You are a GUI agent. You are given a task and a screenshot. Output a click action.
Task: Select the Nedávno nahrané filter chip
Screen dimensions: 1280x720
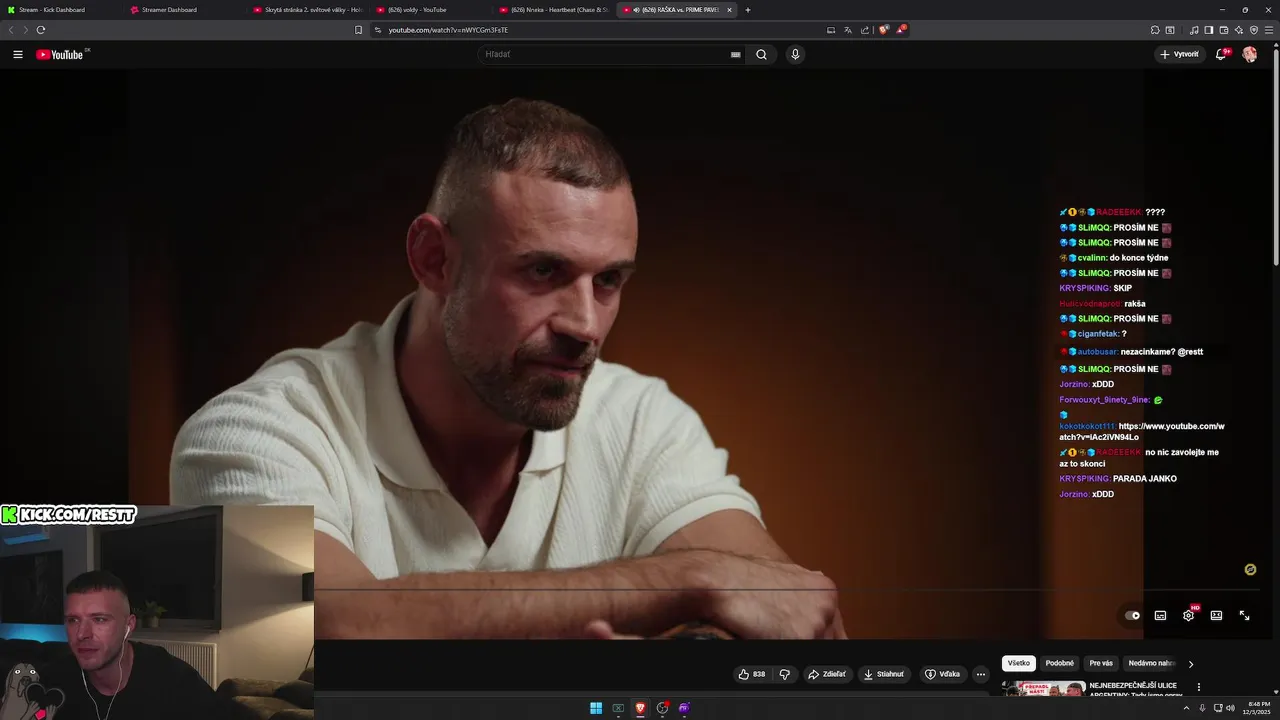point(1151,663)
